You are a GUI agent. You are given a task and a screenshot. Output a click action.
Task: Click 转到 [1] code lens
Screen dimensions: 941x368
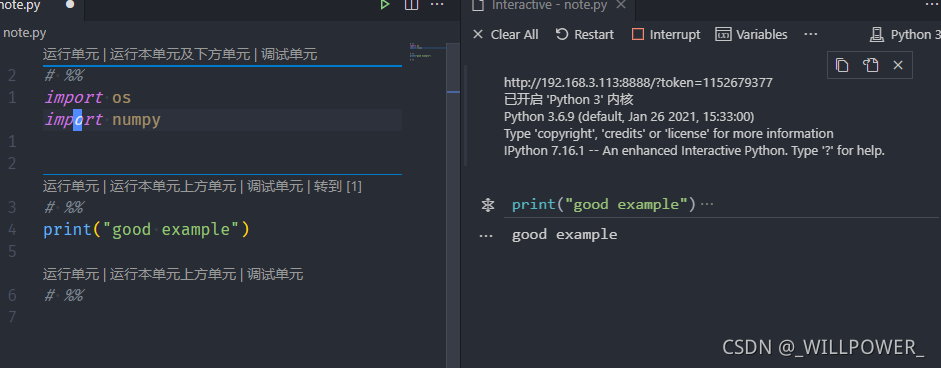coord(338,187)
